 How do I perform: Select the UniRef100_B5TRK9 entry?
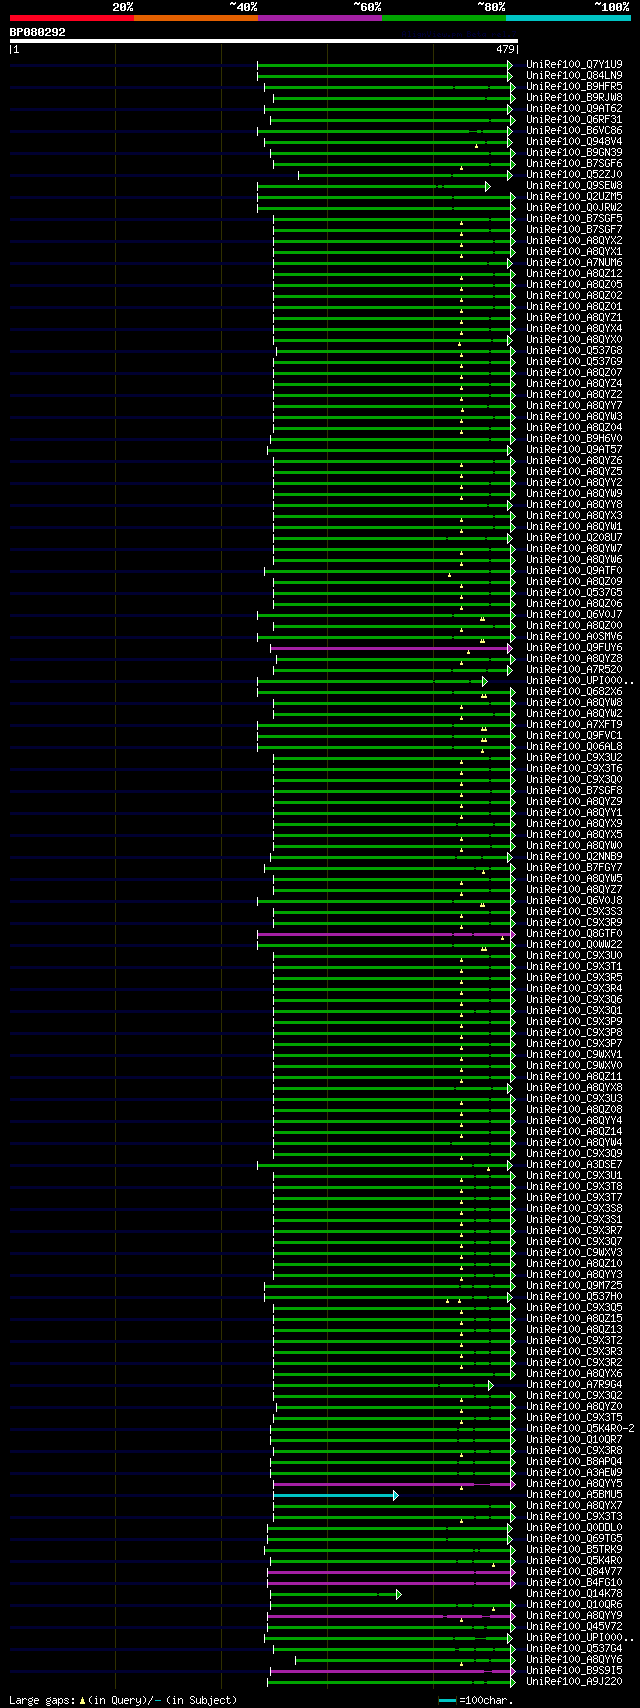coord(574,1549)
